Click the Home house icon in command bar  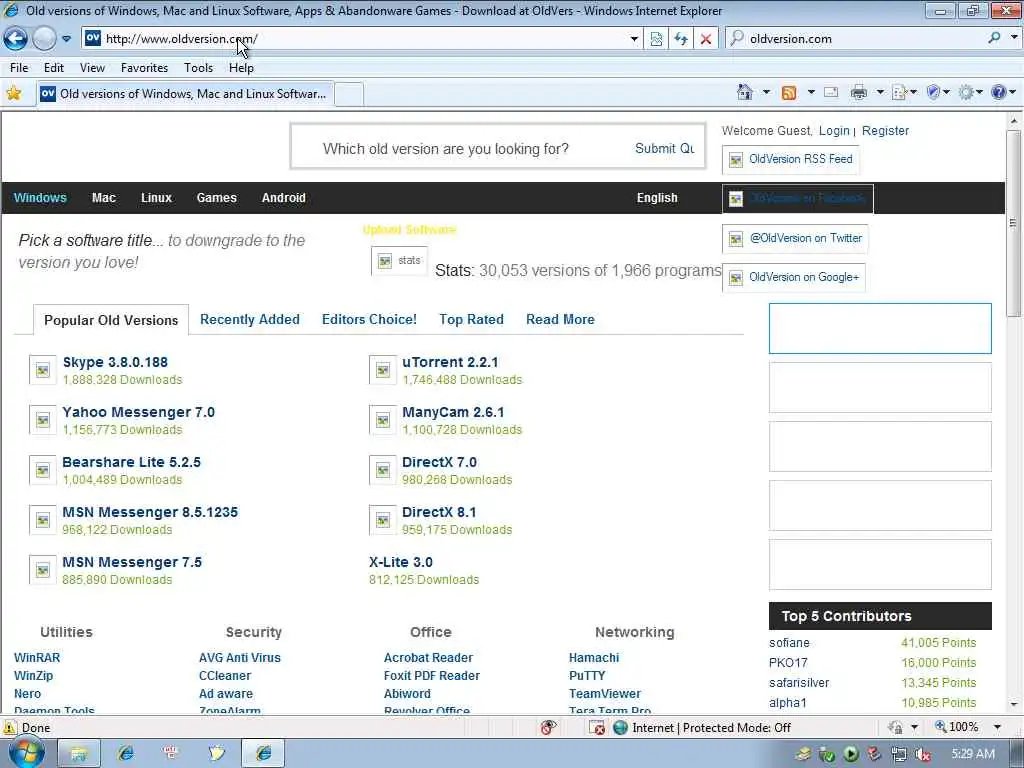(x=745, y=93)
